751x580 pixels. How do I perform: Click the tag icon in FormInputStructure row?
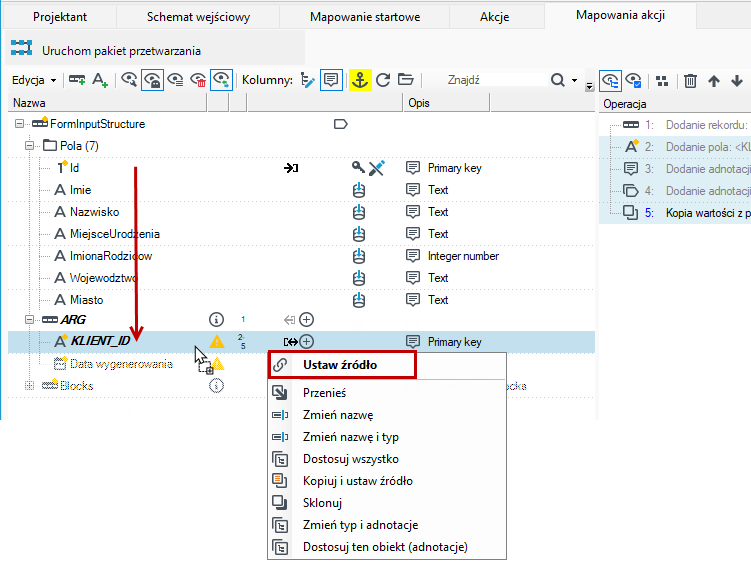(x=341, y=125)
